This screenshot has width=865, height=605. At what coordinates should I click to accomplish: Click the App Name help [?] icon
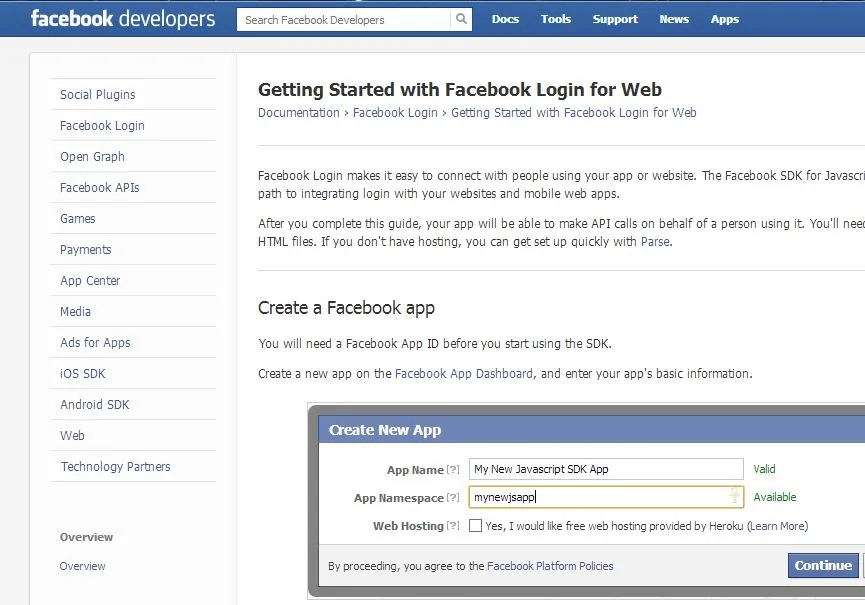453,469
